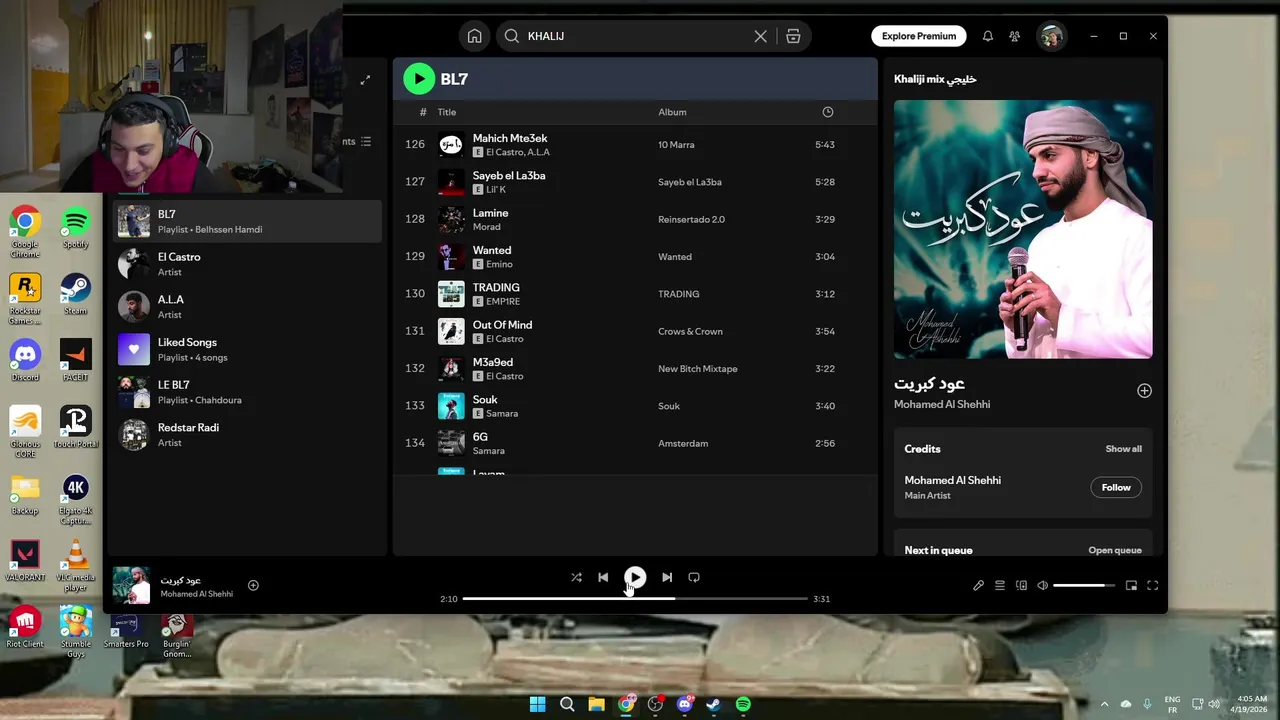Adjust the Spotify volume slider
This screenshot has height=720, width=1280.
click(1084, 586)
